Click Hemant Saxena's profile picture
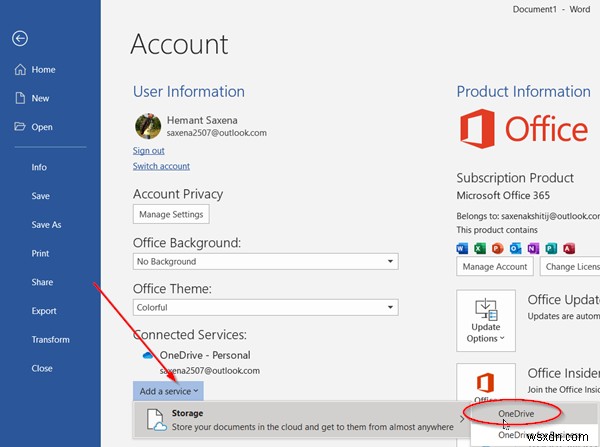The image size is (600, 447). (148, 126)
